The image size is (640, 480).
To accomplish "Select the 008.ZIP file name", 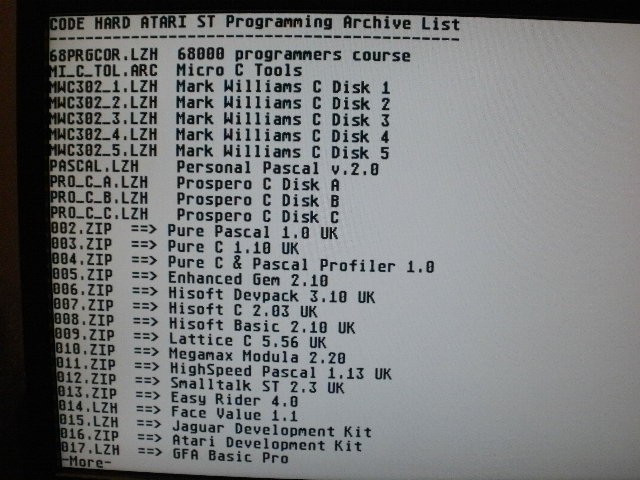I will [84, 320].
